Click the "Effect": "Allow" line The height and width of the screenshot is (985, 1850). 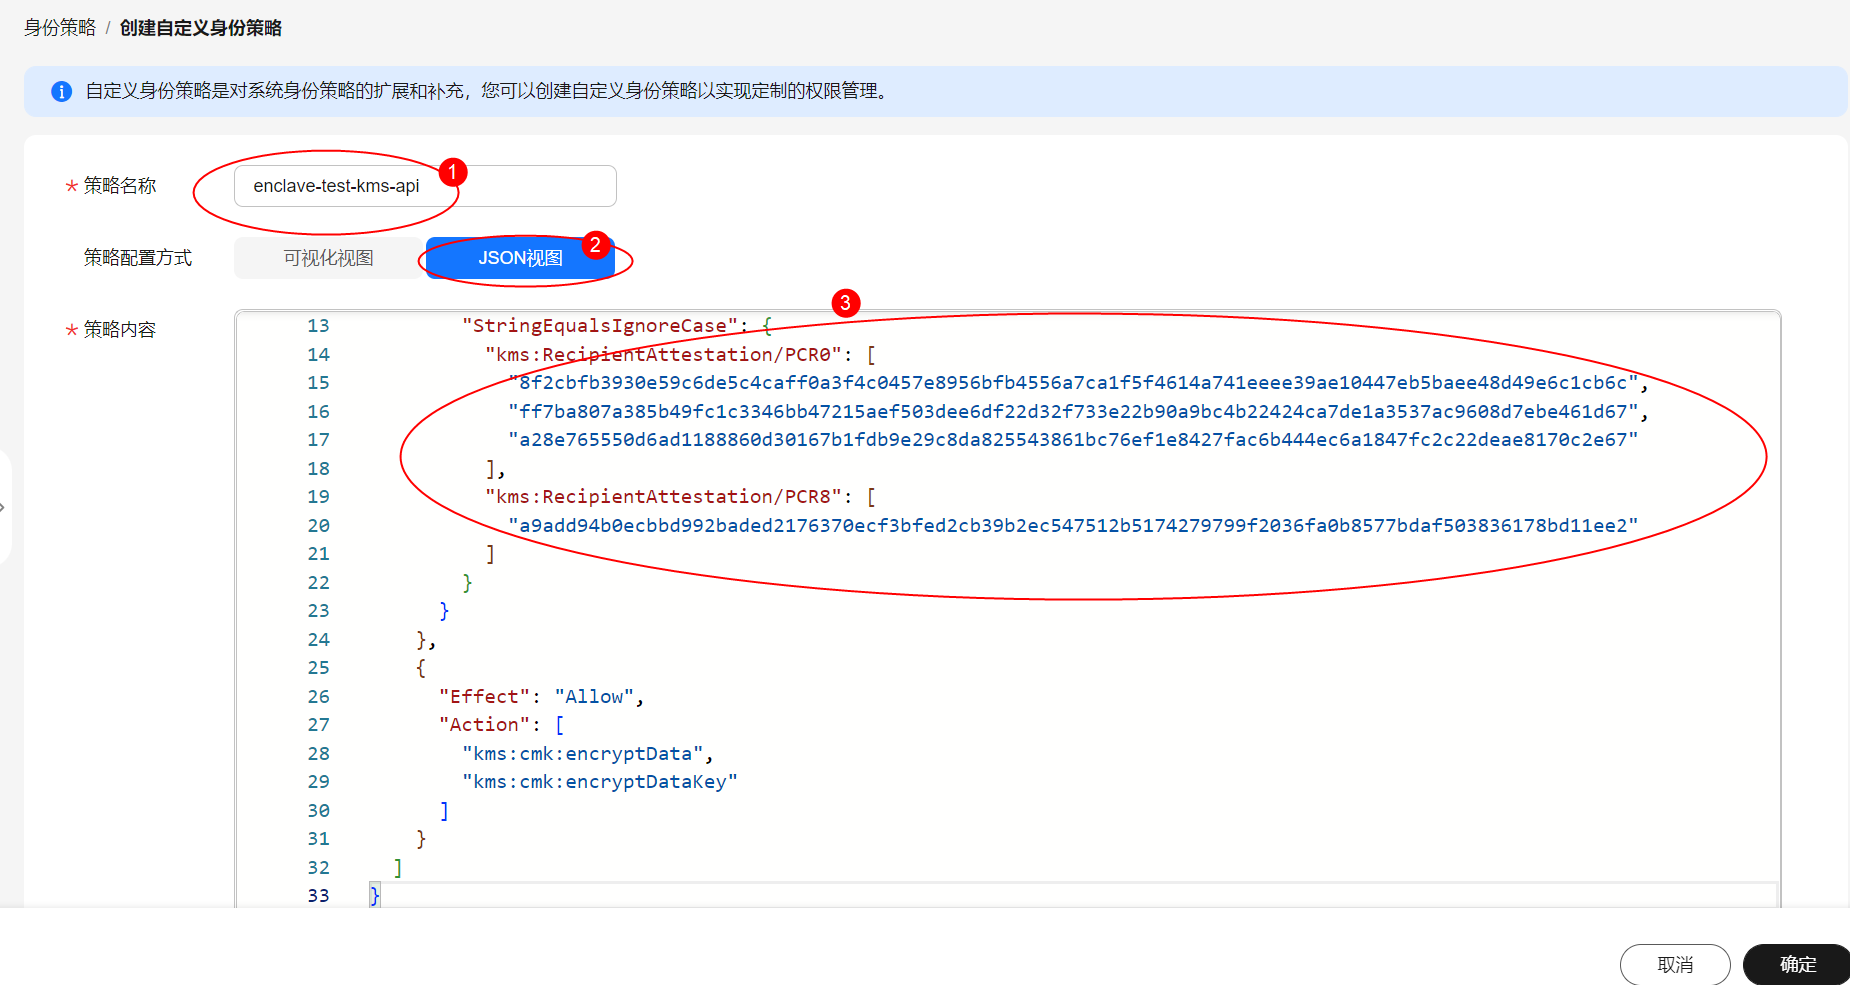coord(541,697)
